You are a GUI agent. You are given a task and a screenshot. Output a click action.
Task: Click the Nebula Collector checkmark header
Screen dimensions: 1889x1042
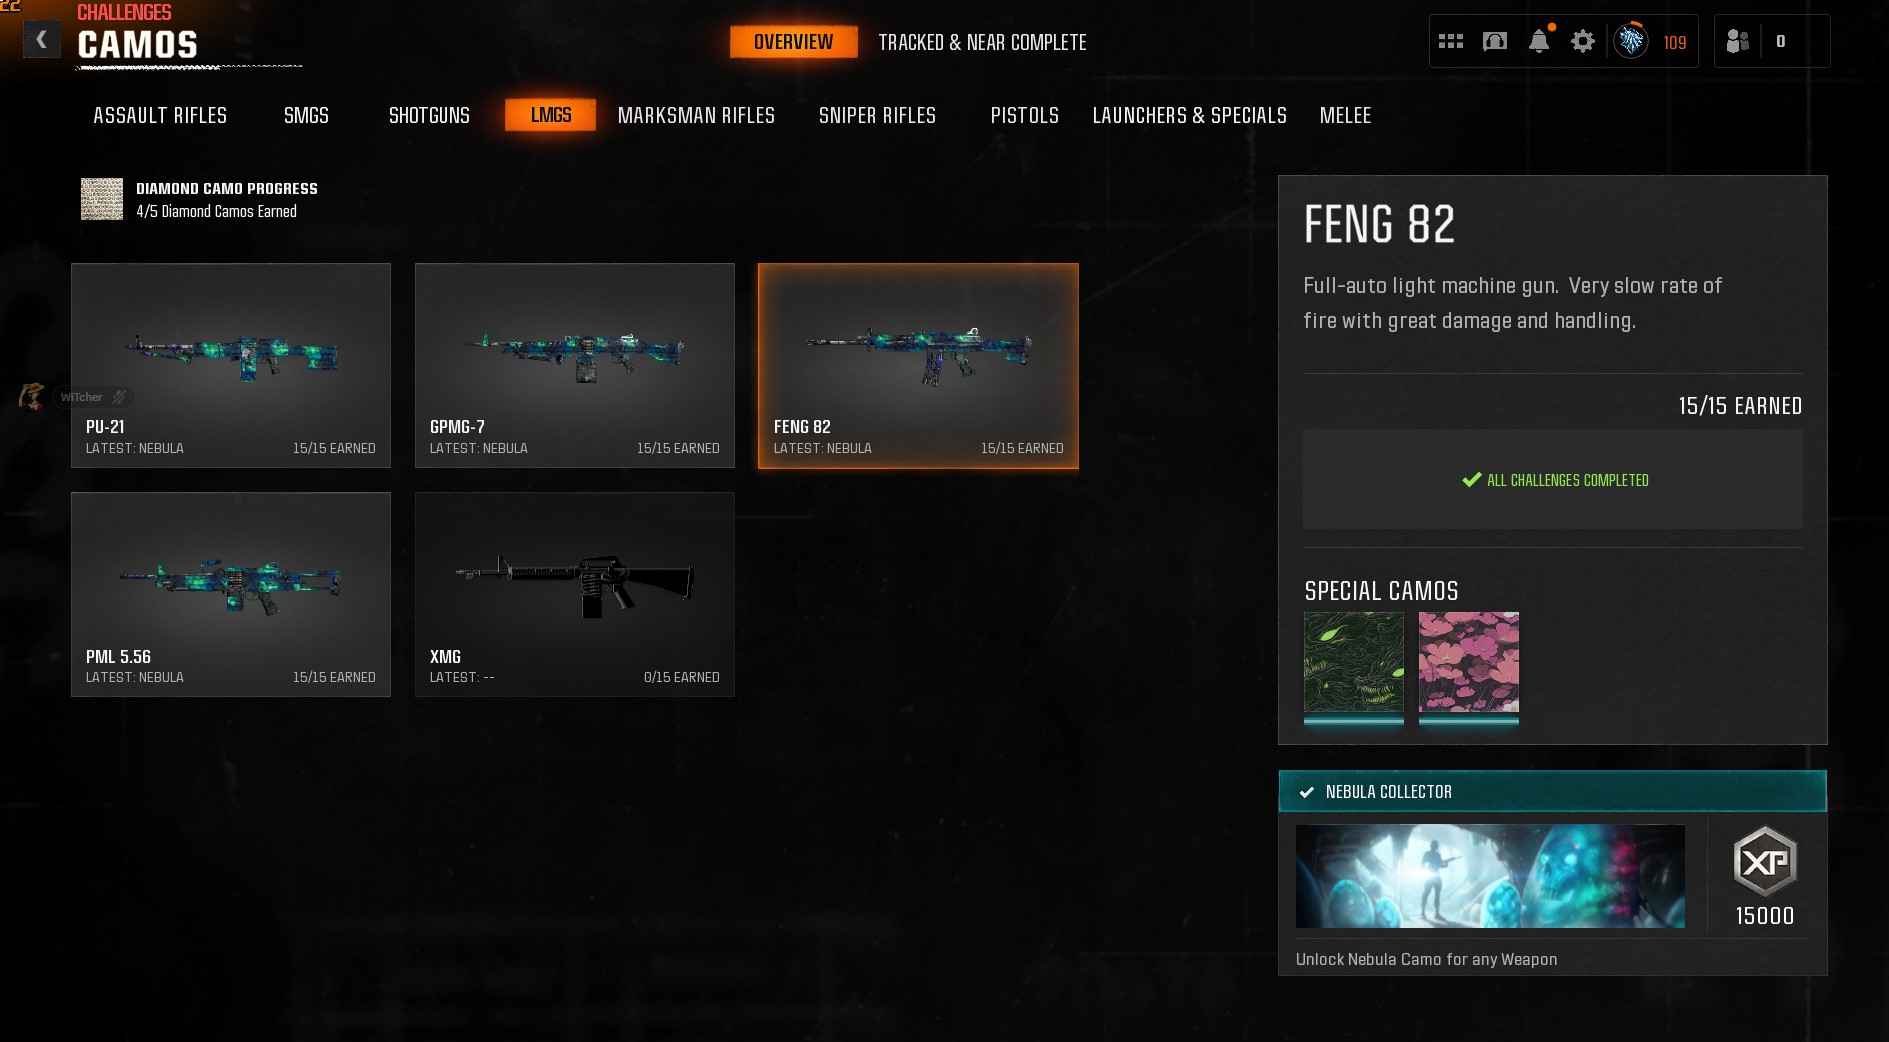pyautogui.click(x=1552, y=791)
